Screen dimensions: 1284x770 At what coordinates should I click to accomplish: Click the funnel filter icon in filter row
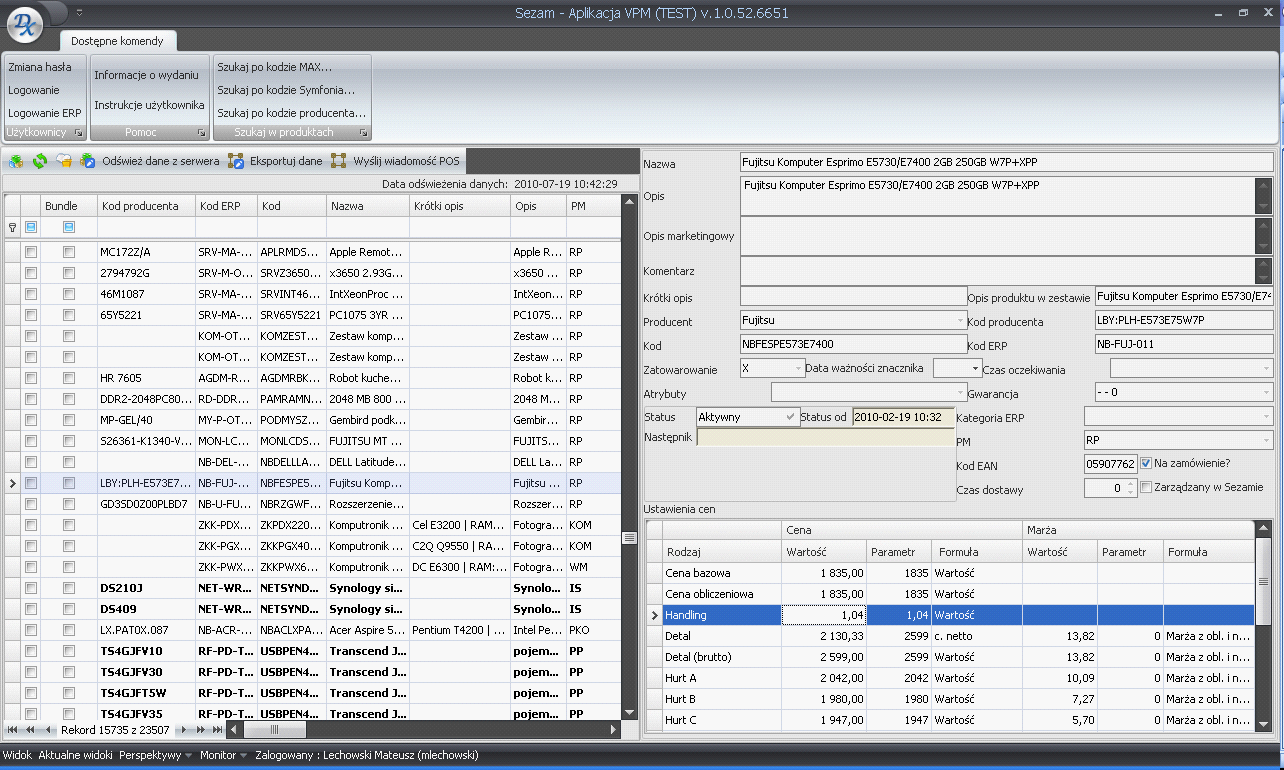click(x=12, y=228)
